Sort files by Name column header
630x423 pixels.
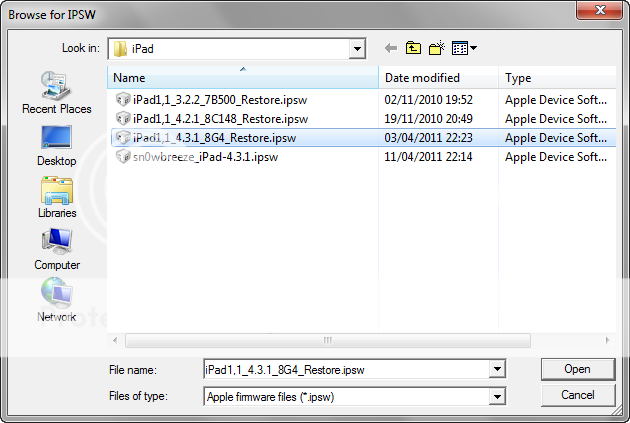point(243,78)
